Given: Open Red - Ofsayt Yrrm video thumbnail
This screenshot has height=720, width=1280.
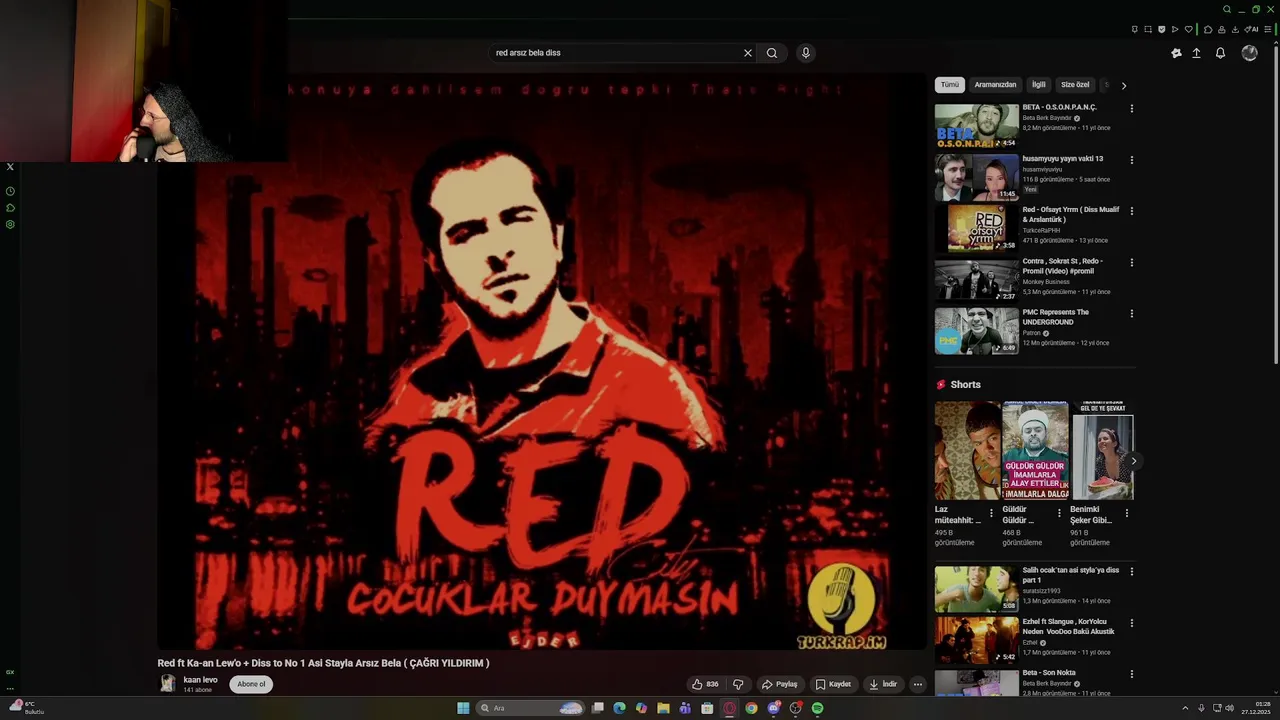Looking at the screenshot, I should (x=977, y=228).
